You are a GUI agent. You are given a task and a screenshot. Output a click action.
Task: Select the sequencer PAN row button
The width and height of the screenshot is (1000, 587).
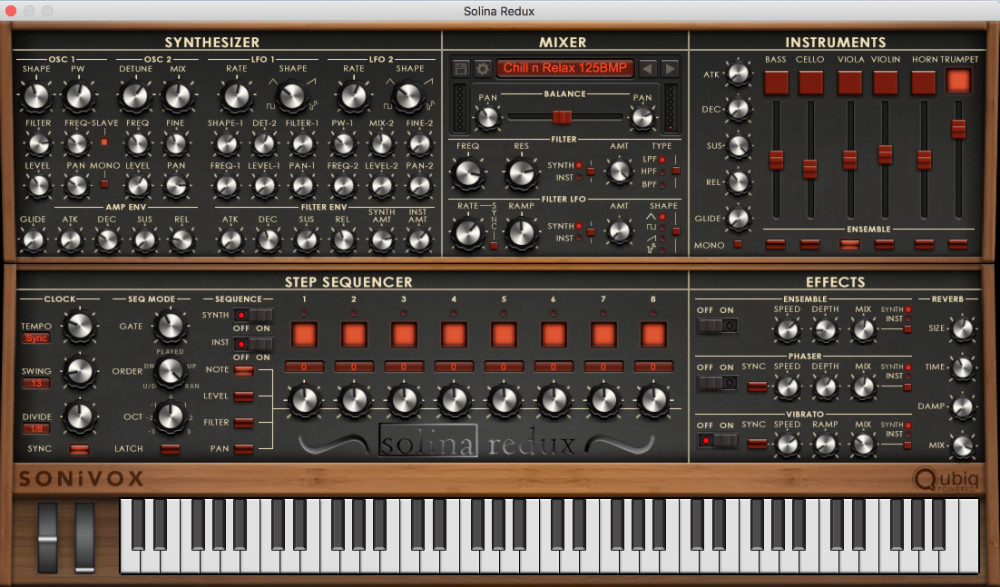(244, 449)
